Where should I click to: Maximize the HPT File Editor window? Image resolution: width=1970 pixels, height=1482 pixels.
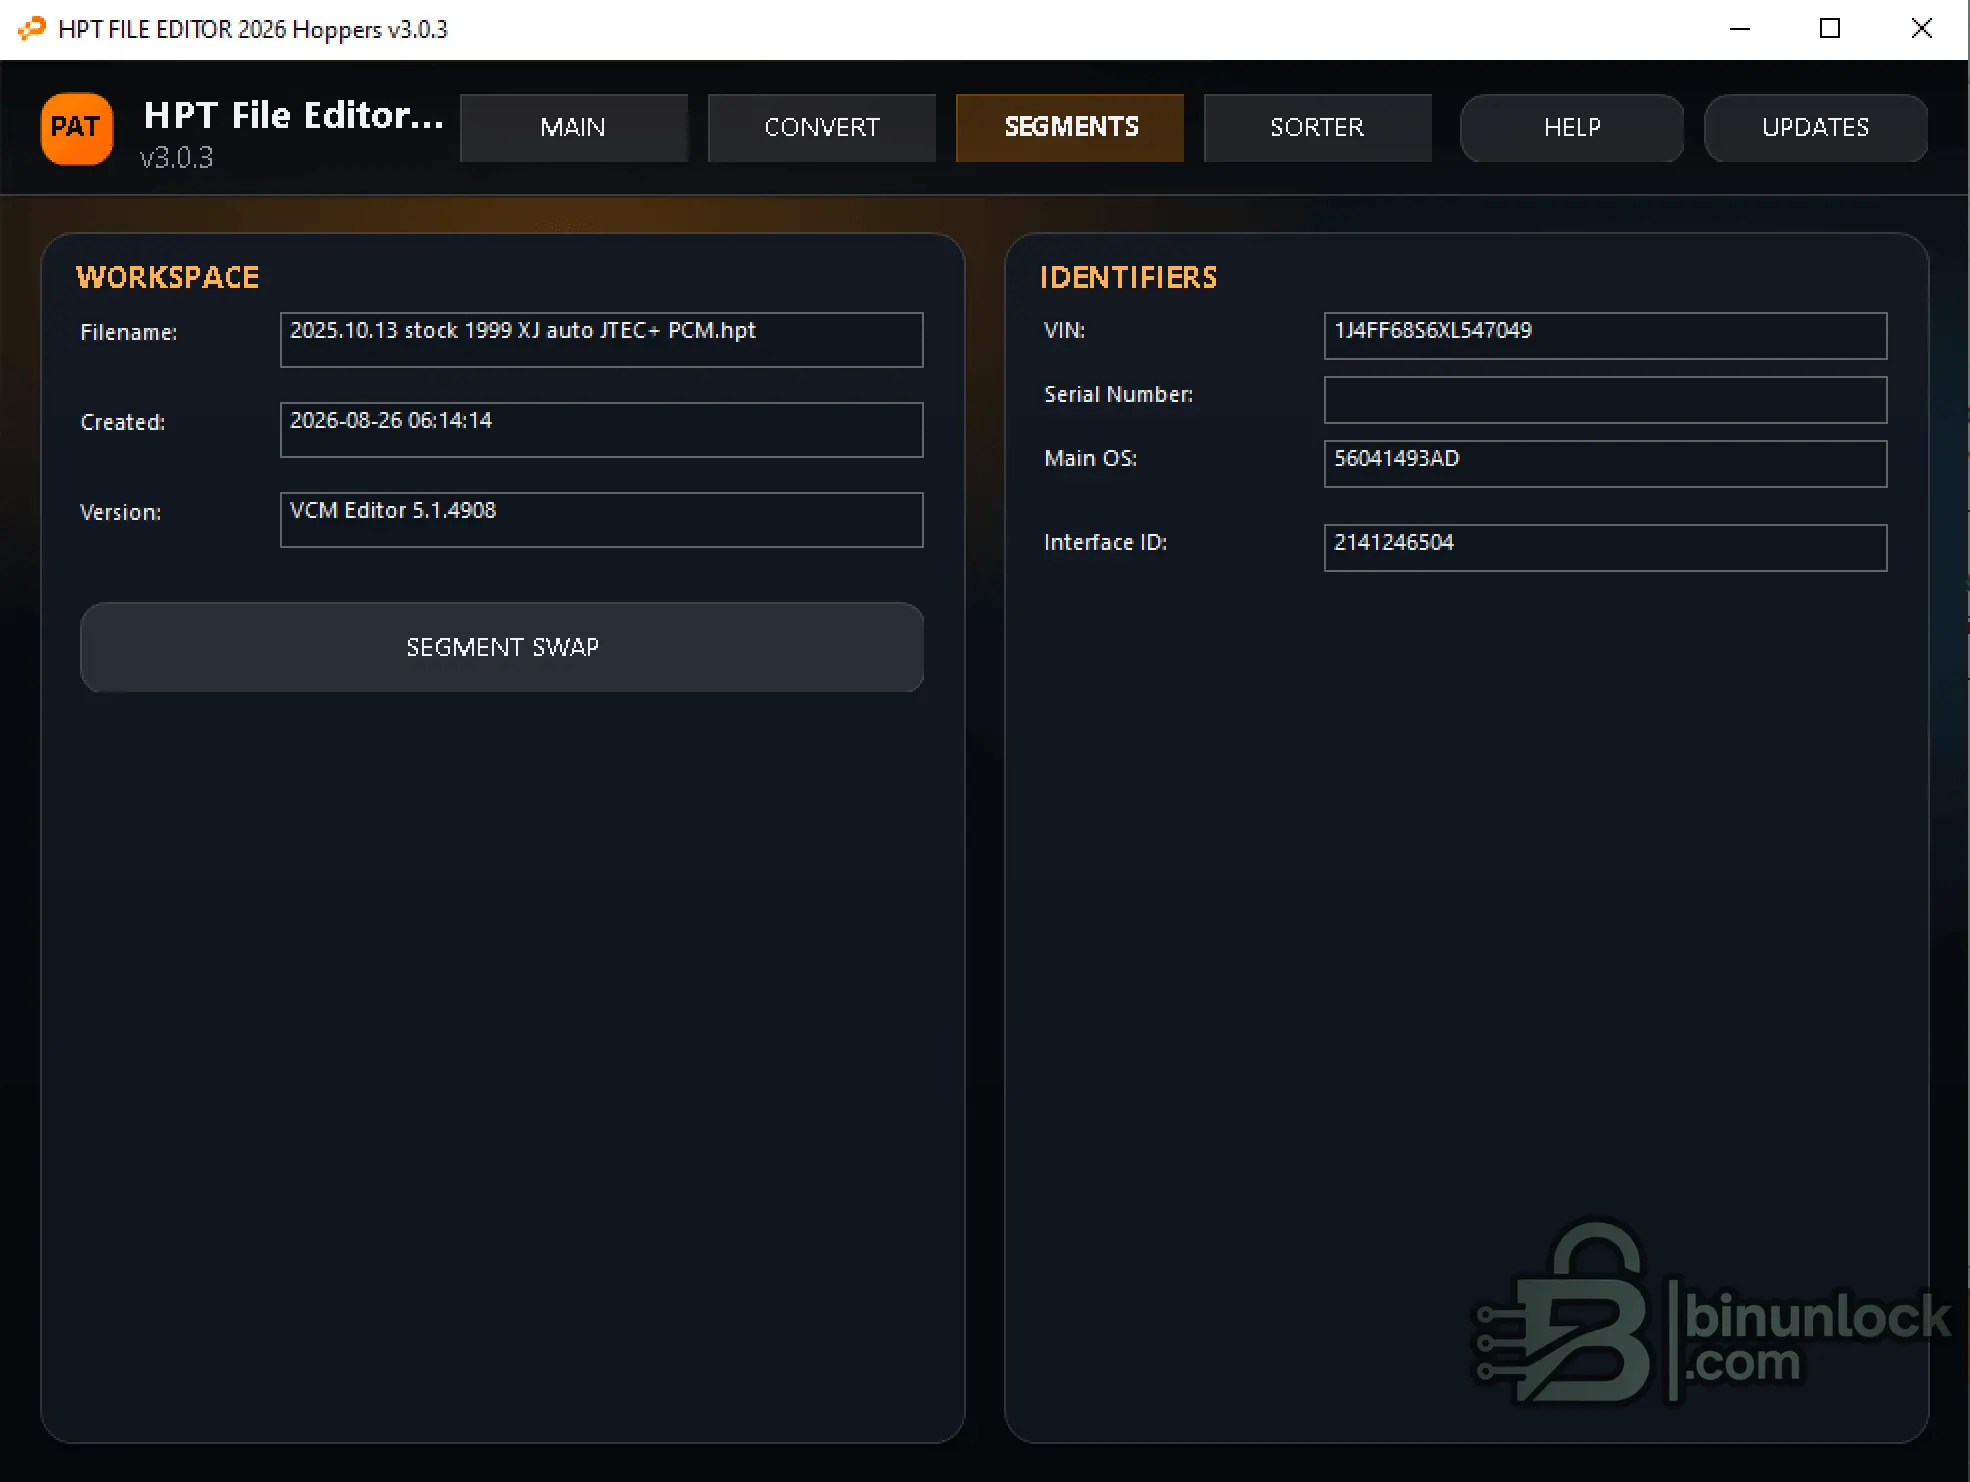[1830, 29]
